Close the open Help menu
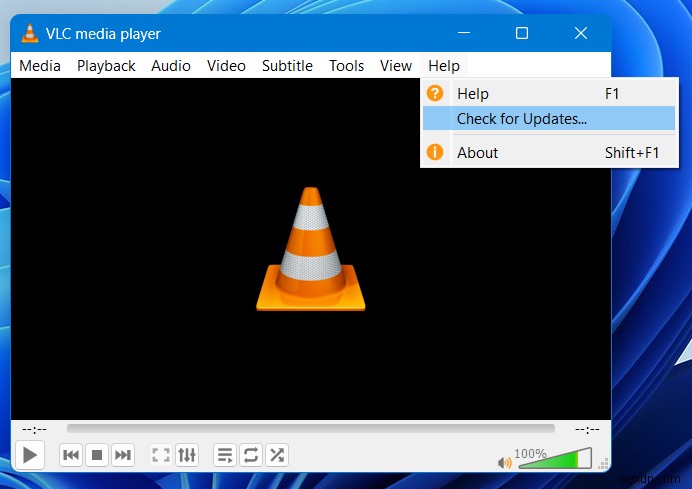This screenshot has height=489, width=692. pyautogui.click(x=444, y=66)
